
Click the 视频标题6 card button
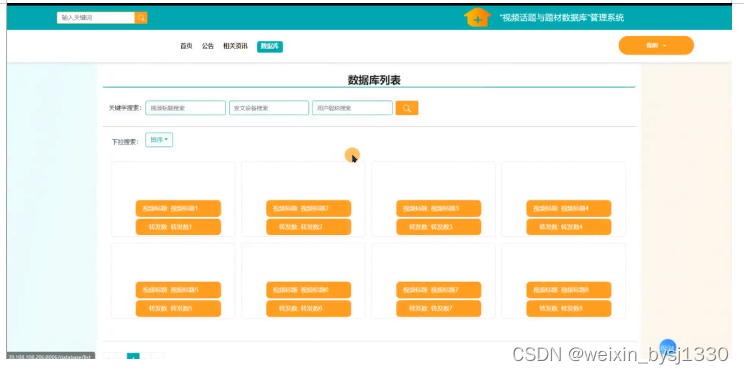[308, 290]
